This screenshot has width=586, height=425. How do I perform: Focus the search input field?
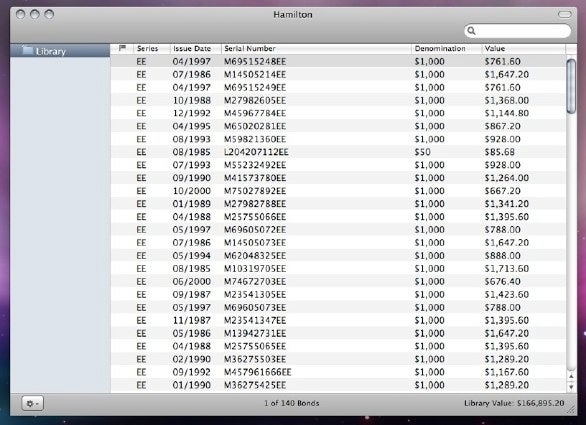point(518,31)
